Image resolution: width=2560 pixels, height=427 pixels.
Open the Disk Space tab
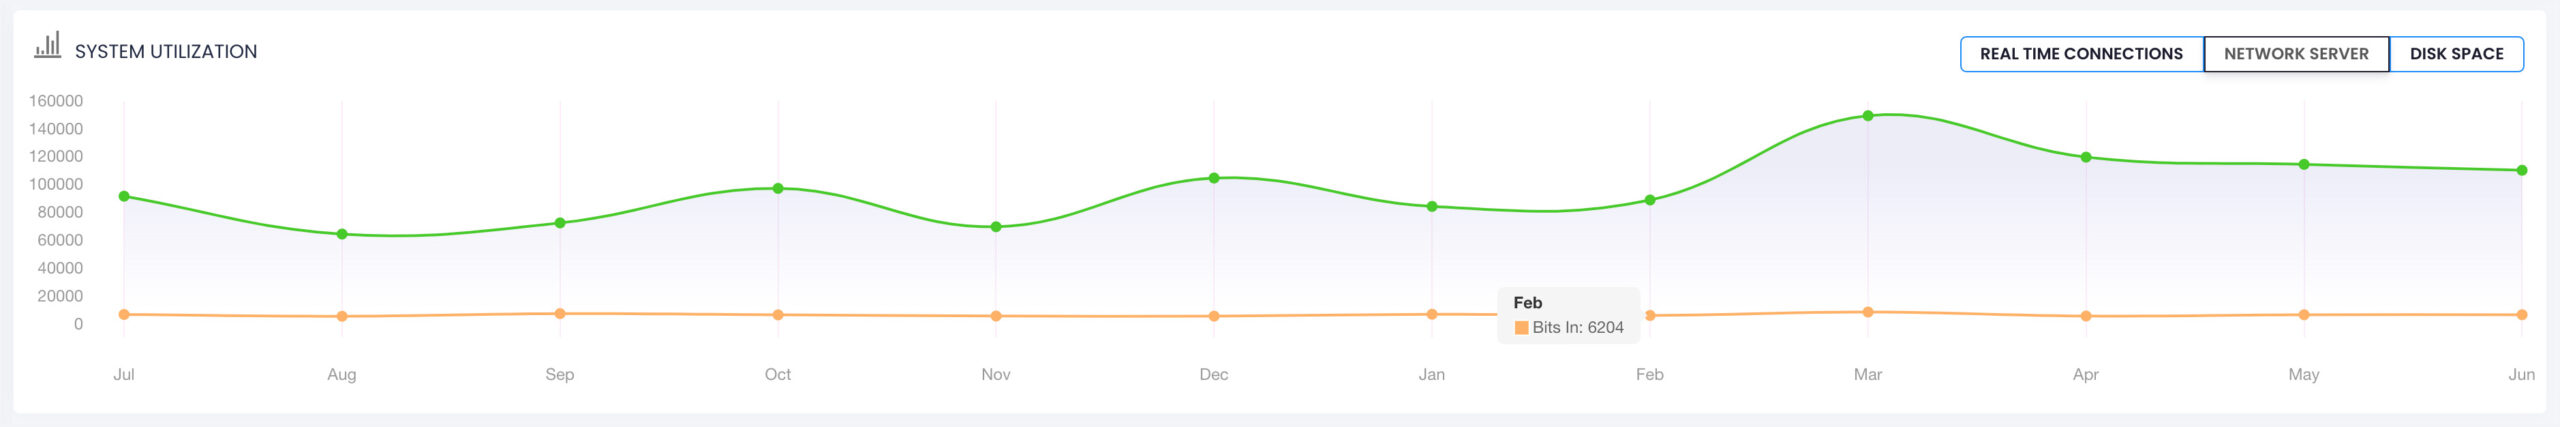(x=2455, y=54)
